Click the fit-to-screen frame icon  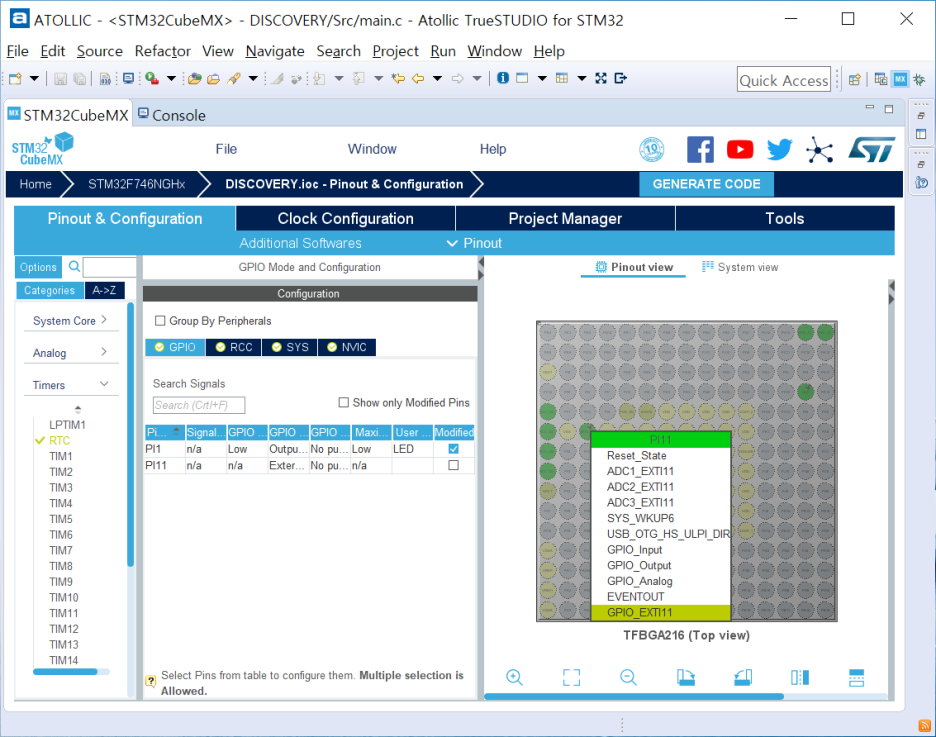pyautogui.click(x=571, y=677)
